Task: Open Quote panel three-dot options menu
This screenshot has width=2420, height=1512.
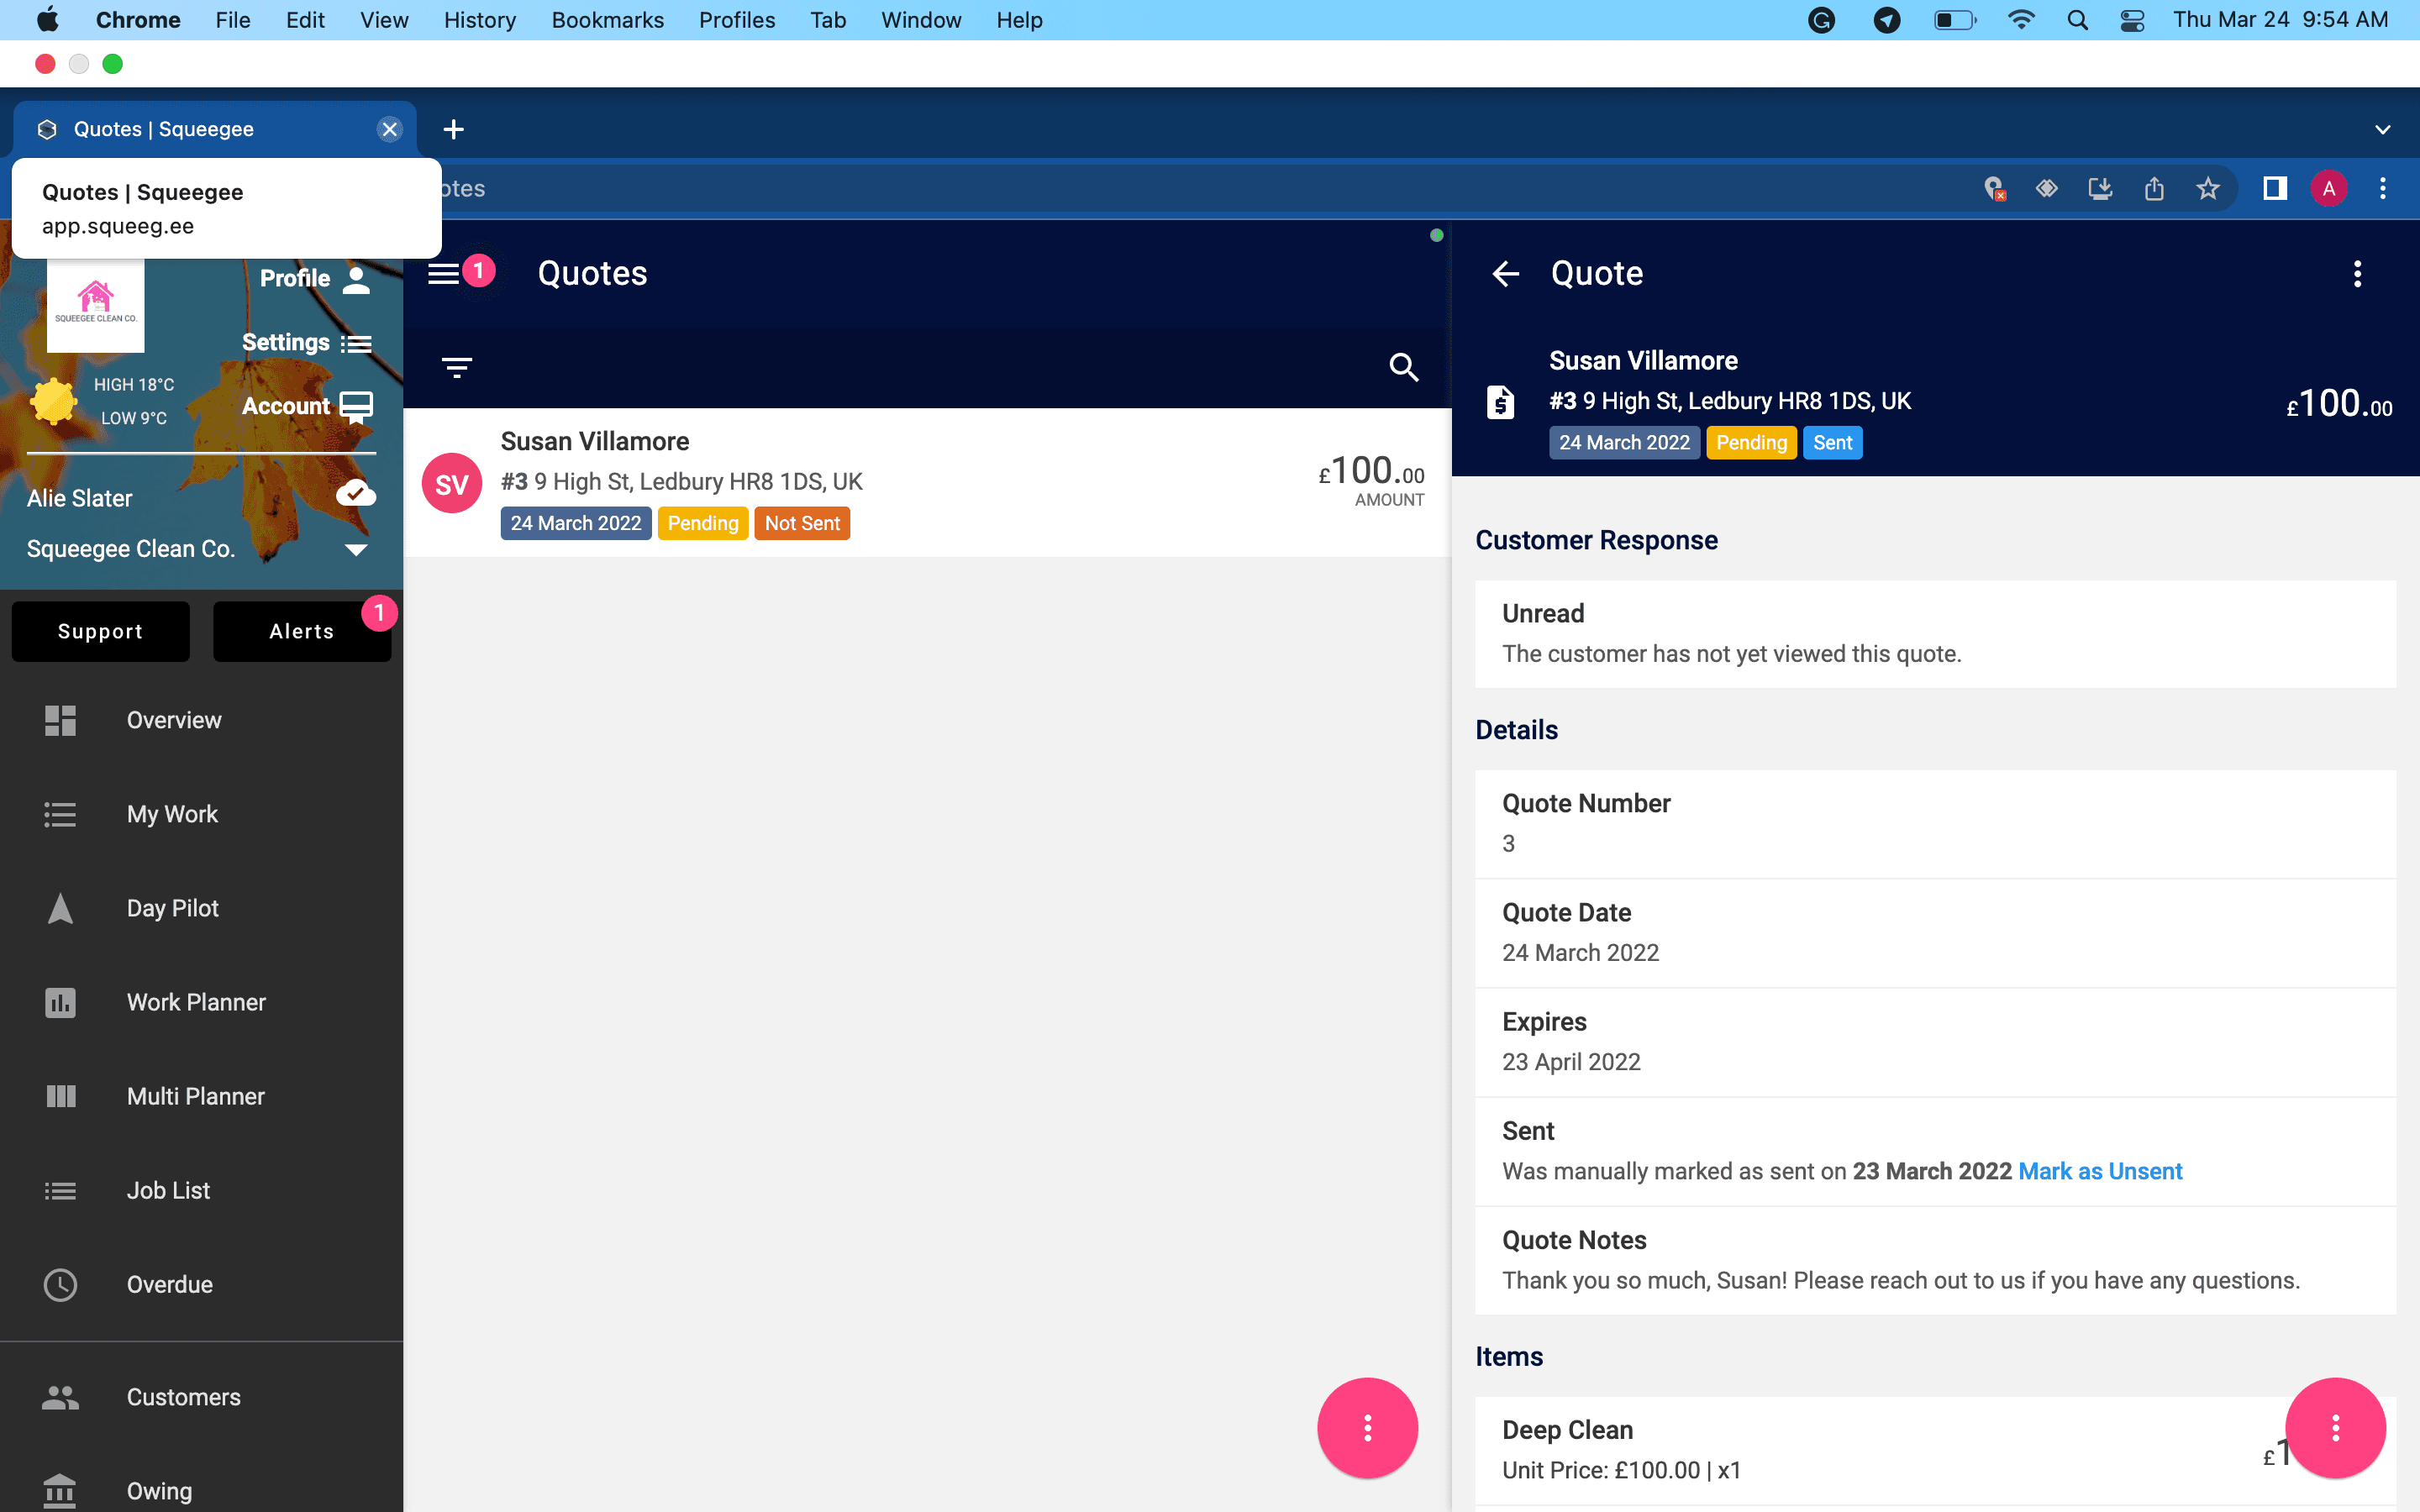Action: pos(2357,273)
